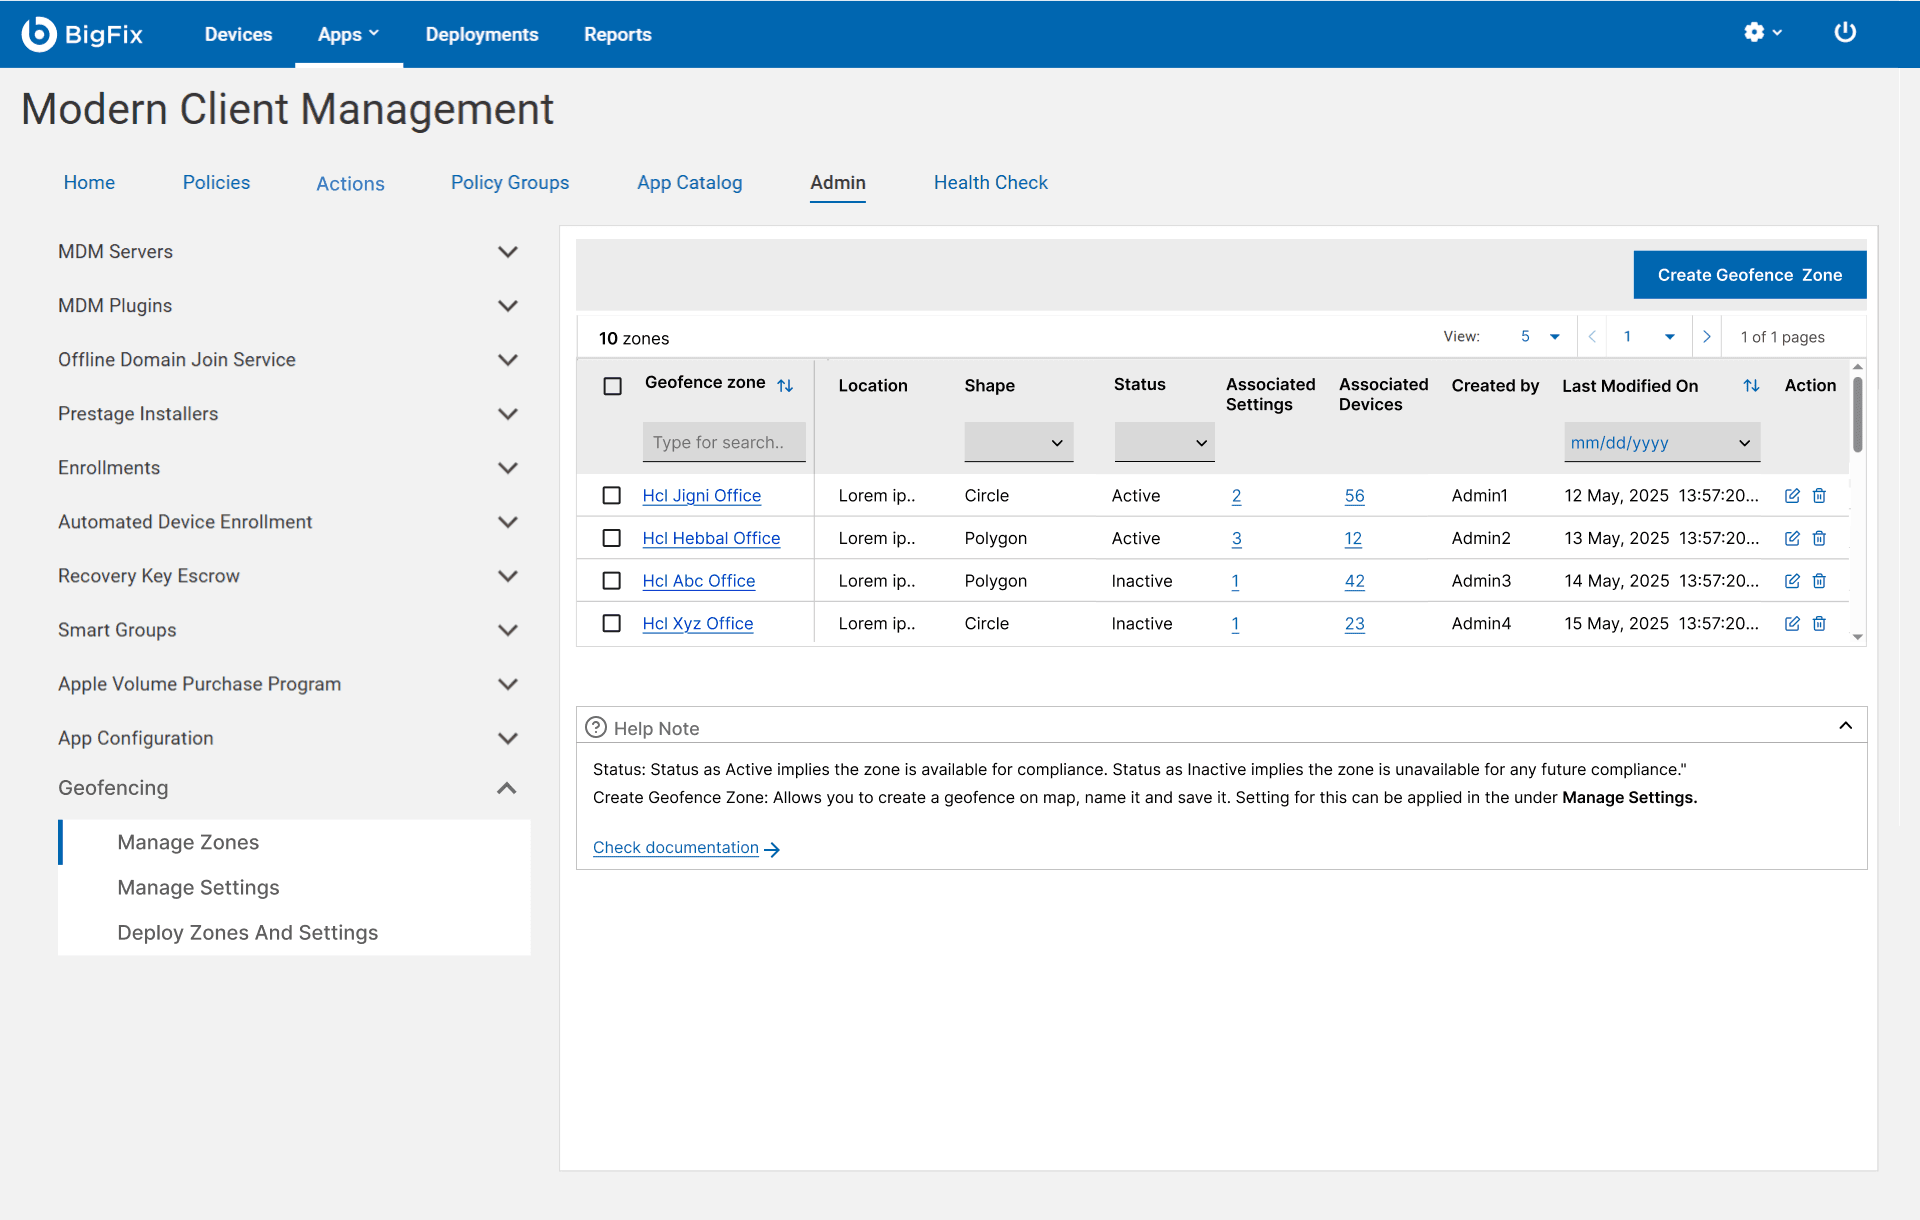Image resolution: width=1920 pixels, height=1220 pixels.
Task: Open the settings gear menu
Action: (x=1762, y=33)
